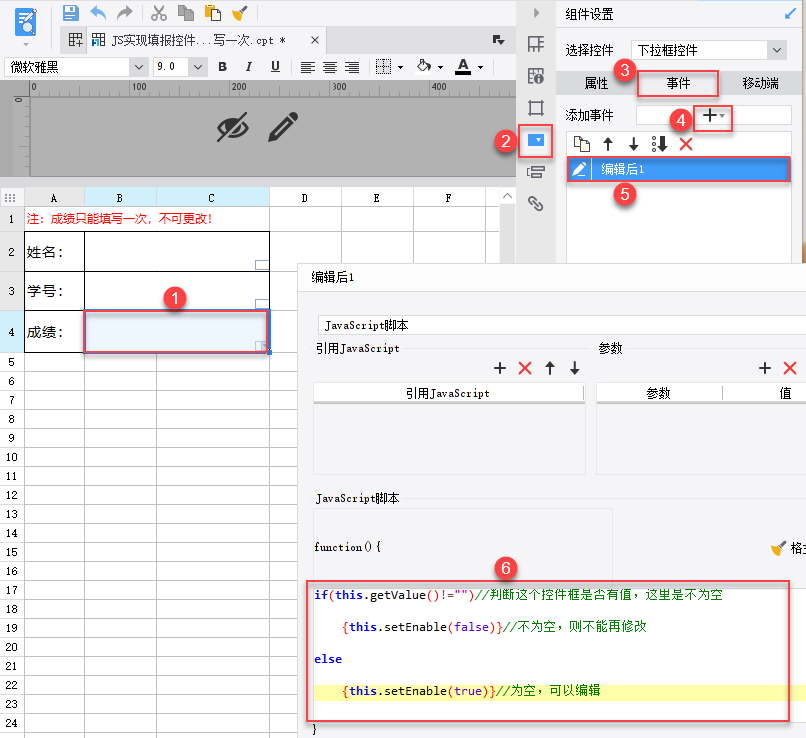Select the 成绩 input cell B4

pos(176,331)
